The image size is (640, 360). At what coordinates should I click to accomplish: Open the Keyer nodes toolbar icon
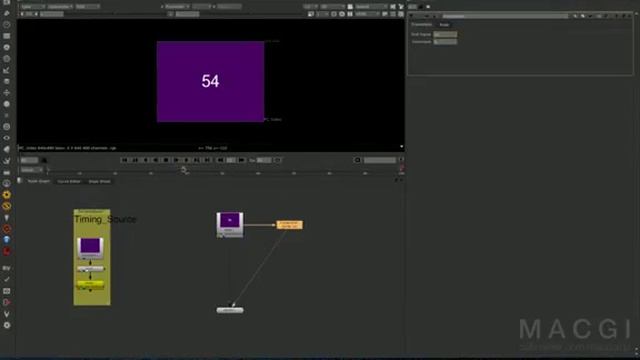pos(7,70)
